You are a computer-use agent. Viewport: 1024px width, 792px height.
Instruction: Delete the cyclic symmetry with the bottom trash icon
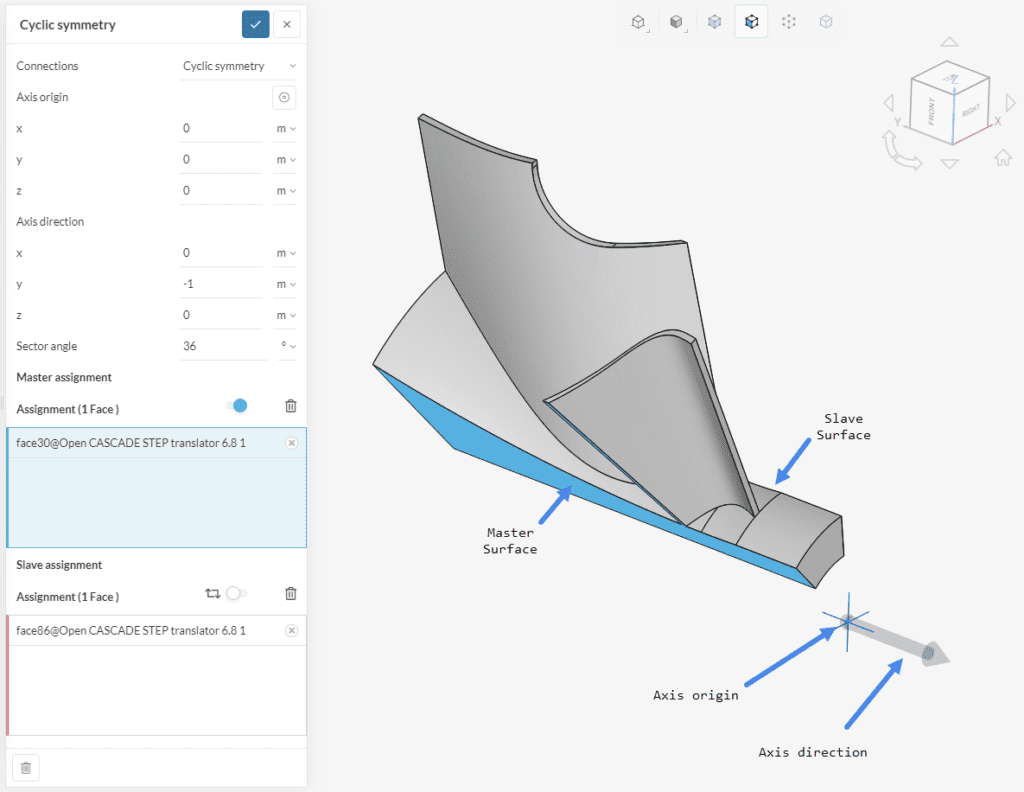26,768
